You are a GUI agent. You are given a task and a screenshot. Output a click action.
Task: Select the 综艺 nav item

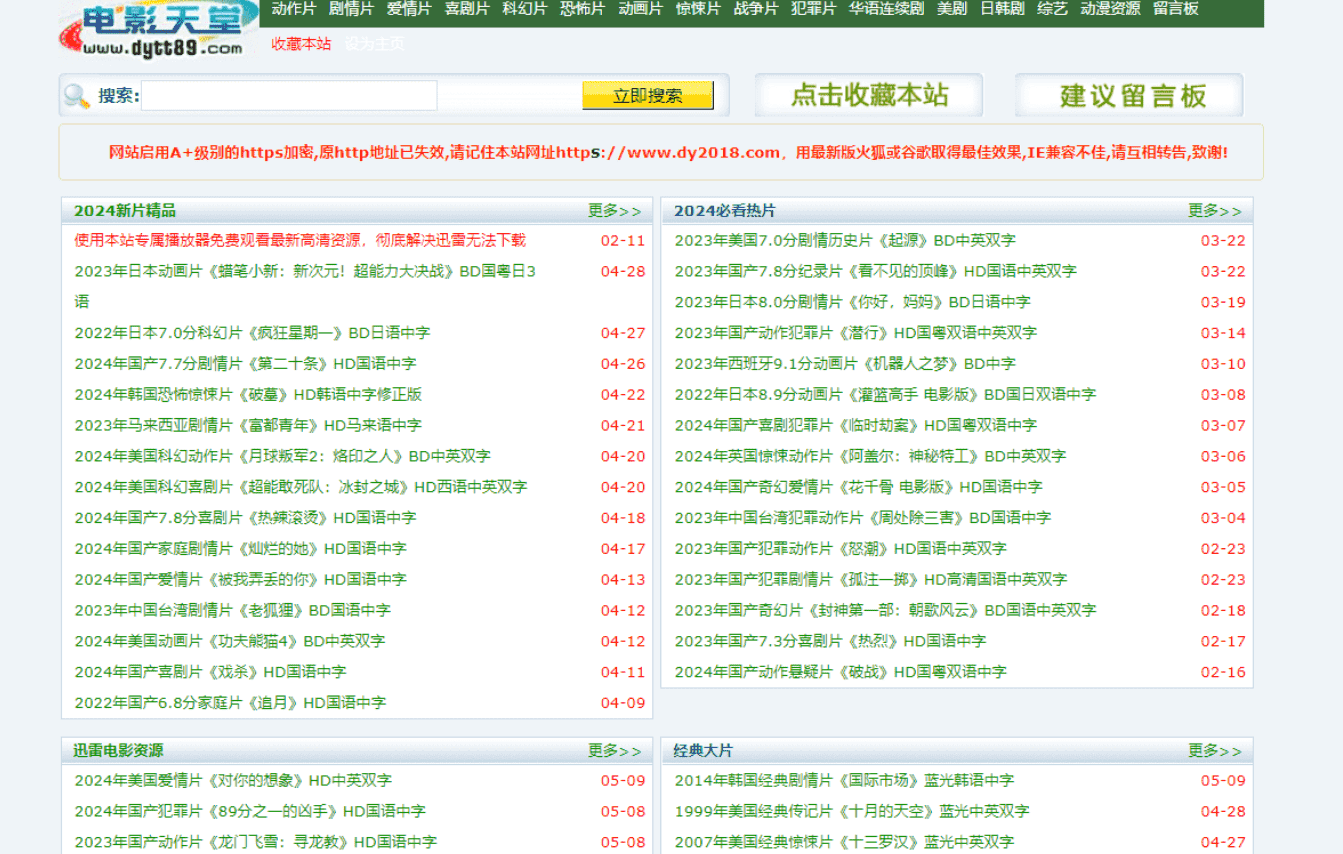[x=1052, y=9]
